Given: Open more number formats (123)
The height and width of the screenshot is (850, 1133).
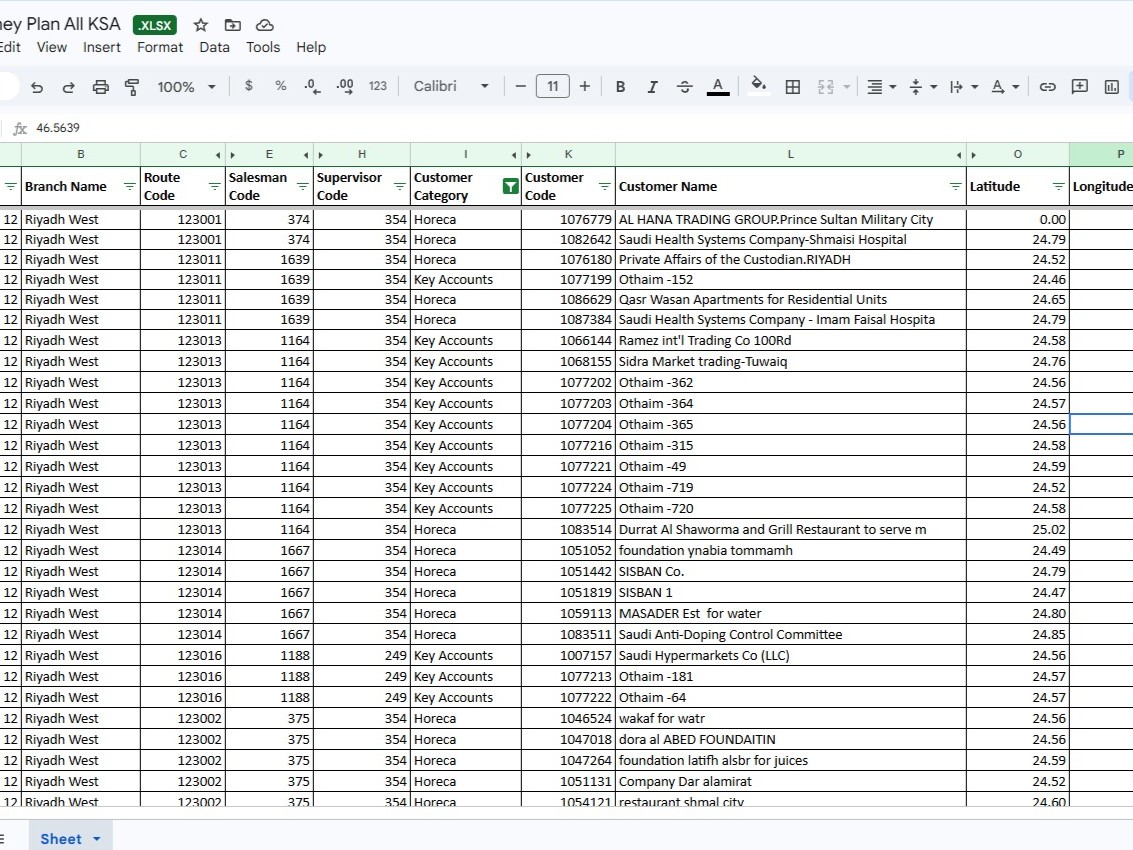Looking at the screenshot, I should tap(377, 86).
